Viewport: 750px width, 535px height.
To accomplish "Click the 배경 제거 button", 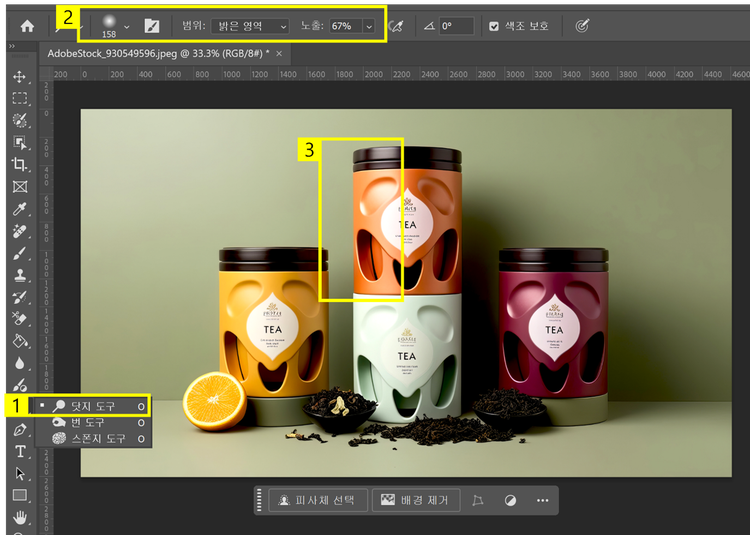I will pyautogui.click(x=415, y=500).
